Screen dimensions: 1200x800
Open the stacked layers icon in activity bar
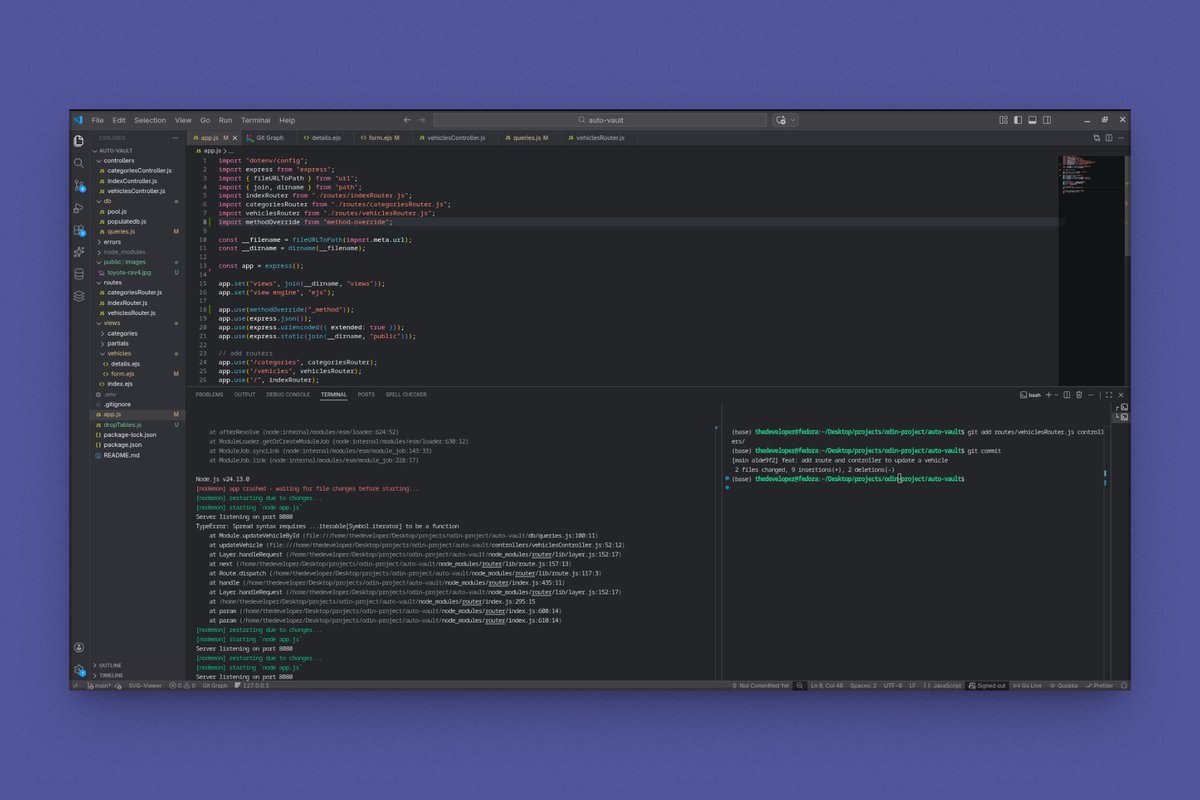tap(79, 296)
